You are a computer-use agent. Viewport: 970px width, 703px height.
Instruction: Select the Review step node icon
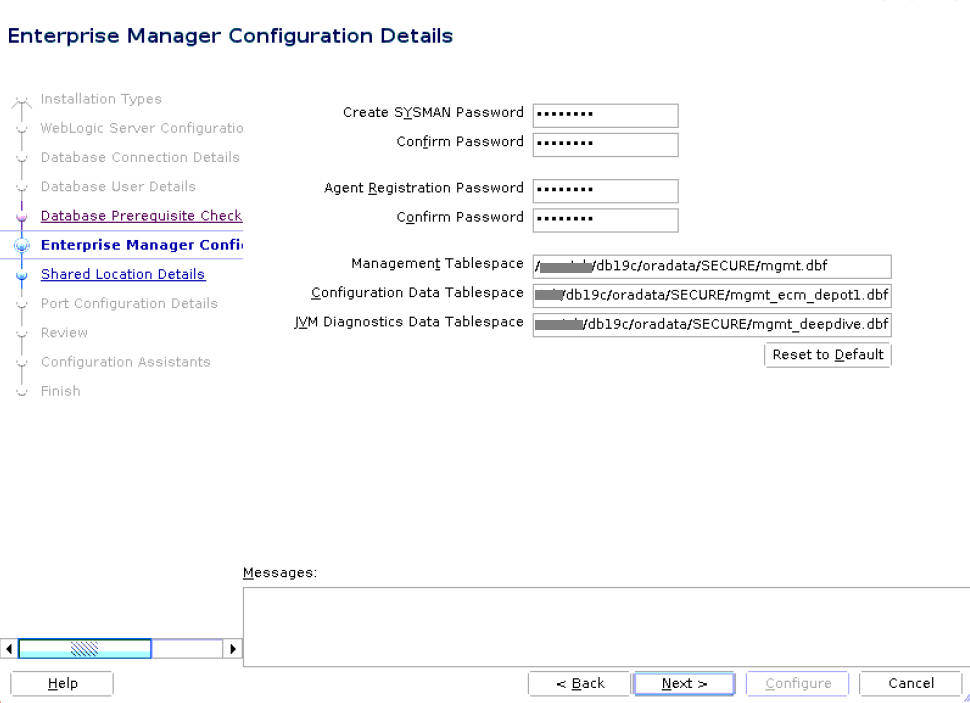click(x=21, y=332)
